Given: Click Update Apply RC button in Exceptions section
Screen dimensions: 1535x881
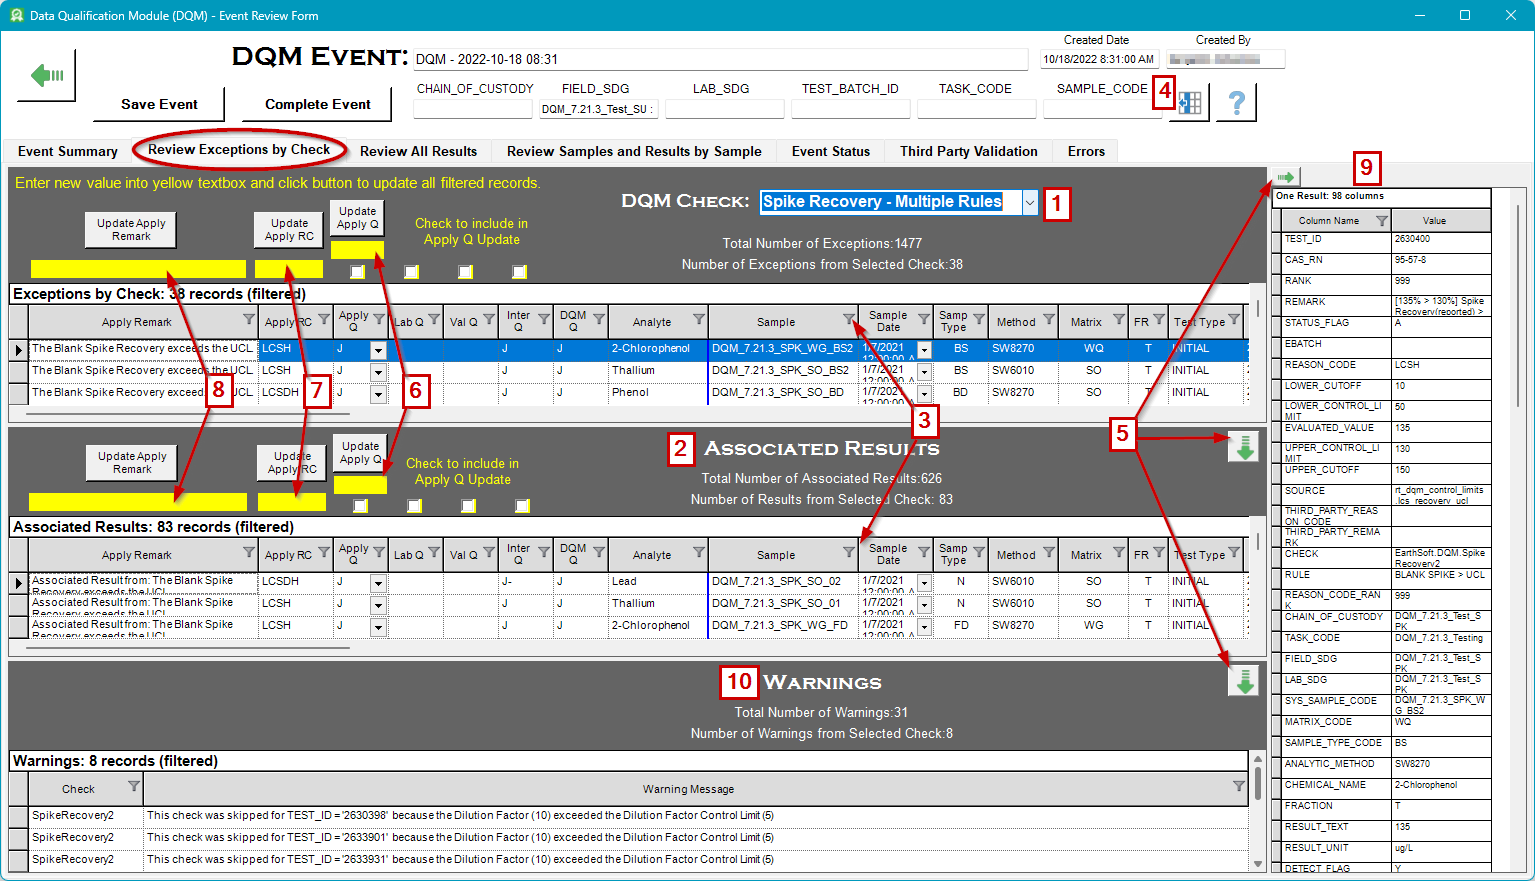Looking at the screenshot, I should [x=289, y=230].
